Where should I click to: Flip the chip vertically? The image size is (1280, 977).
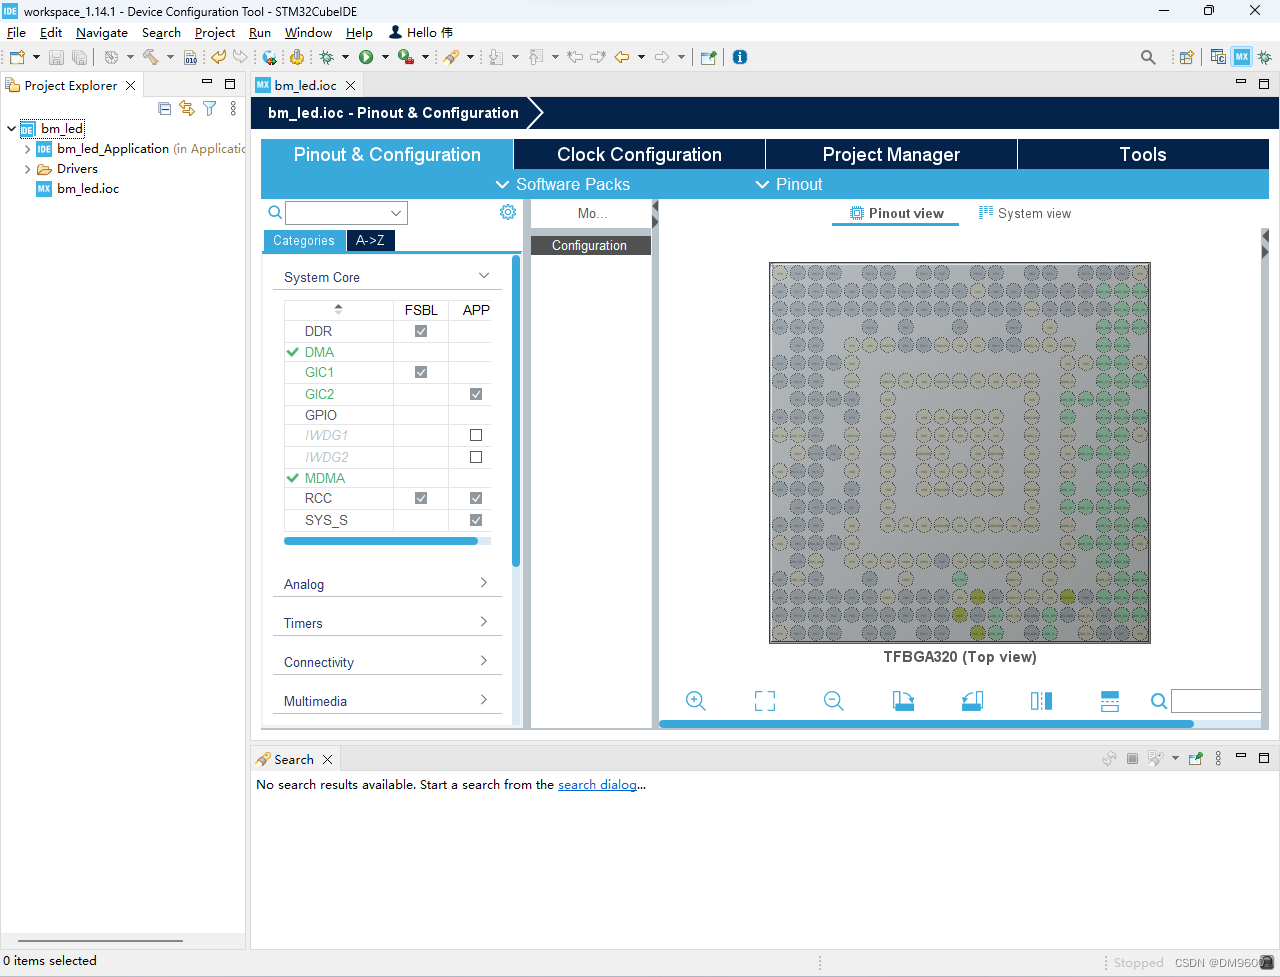coord(1110,701)
